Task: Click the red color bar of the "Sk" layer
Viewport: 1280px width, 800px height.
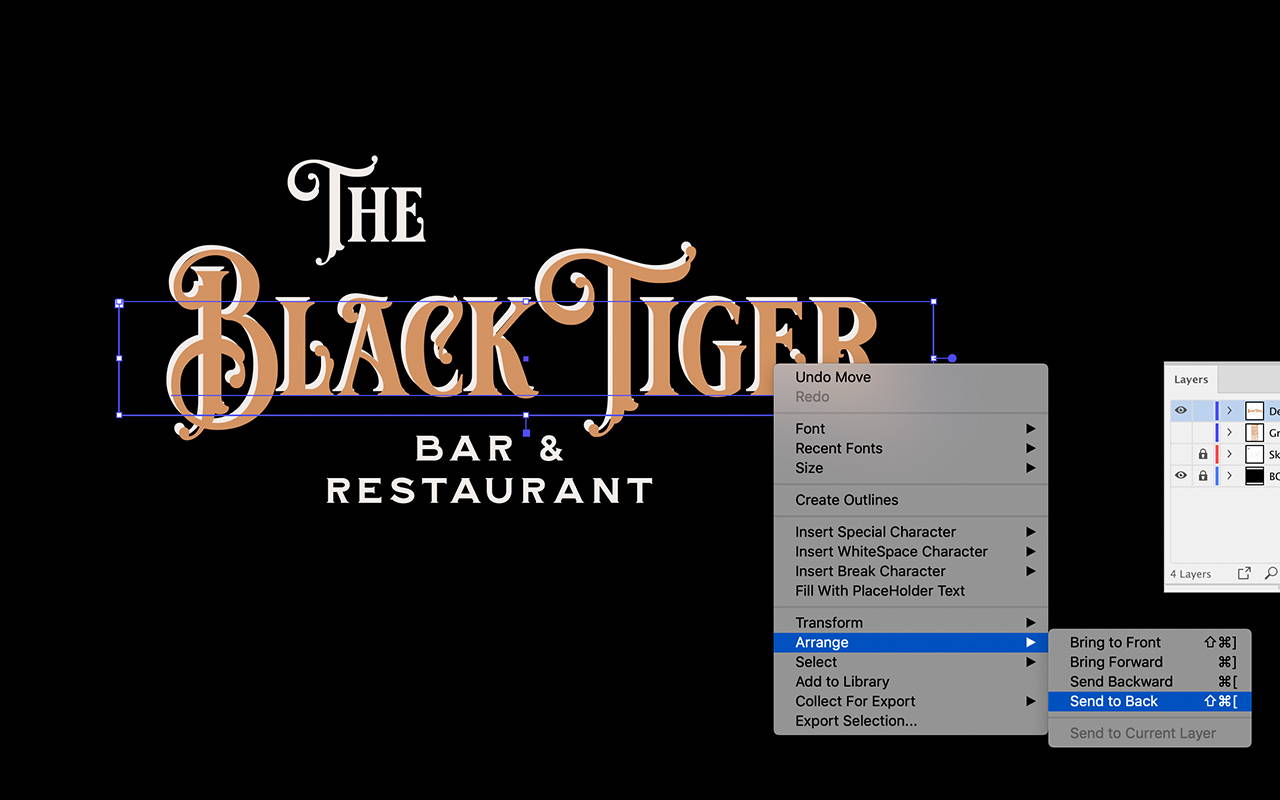Action: pyautogui.click(x=1217, y=454)
